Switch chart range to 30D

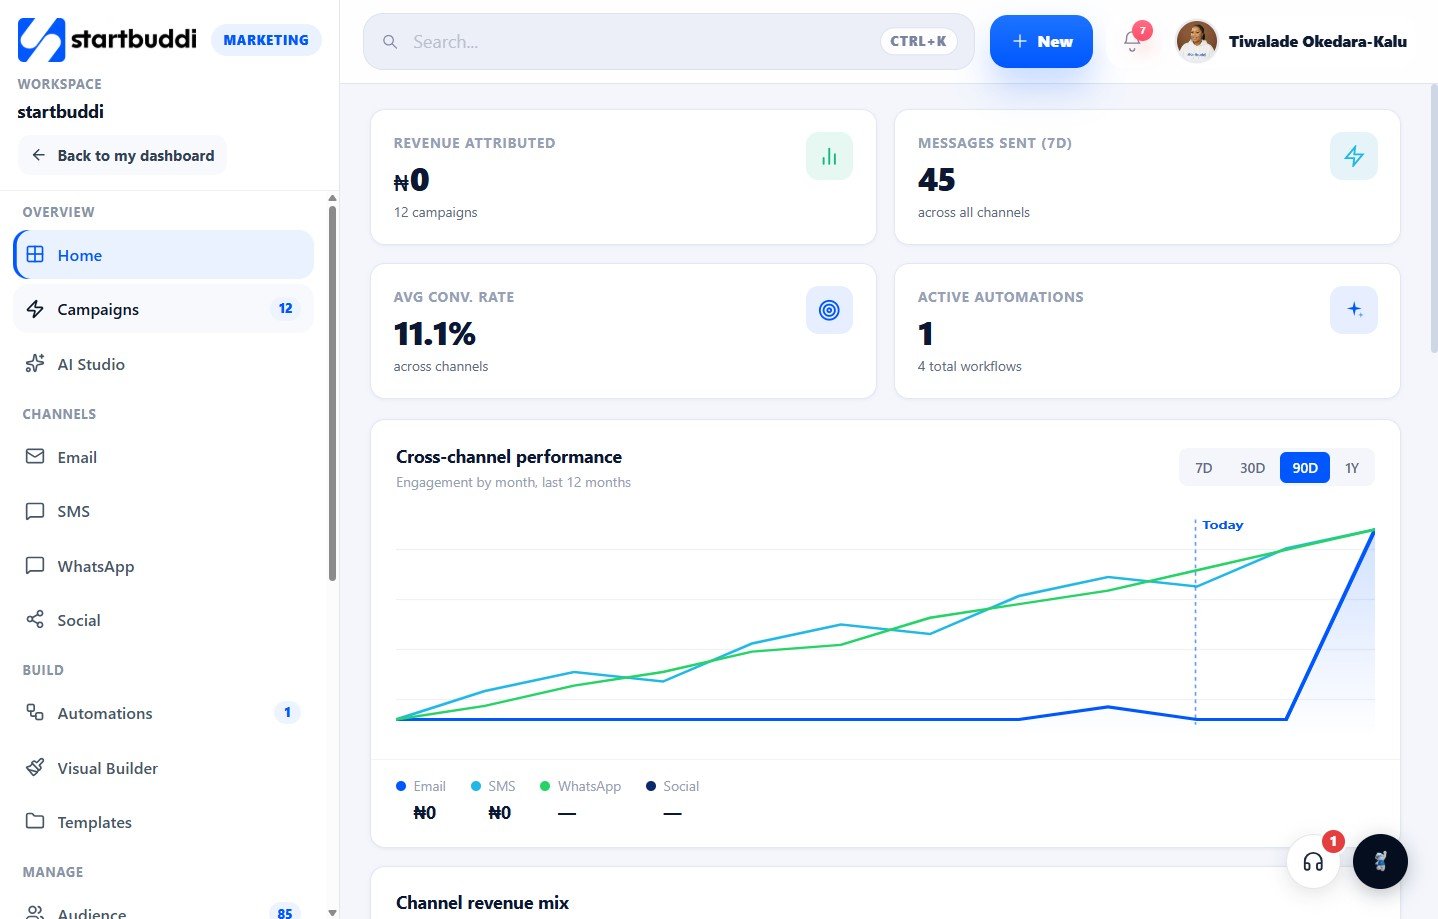coord(1252,468)
